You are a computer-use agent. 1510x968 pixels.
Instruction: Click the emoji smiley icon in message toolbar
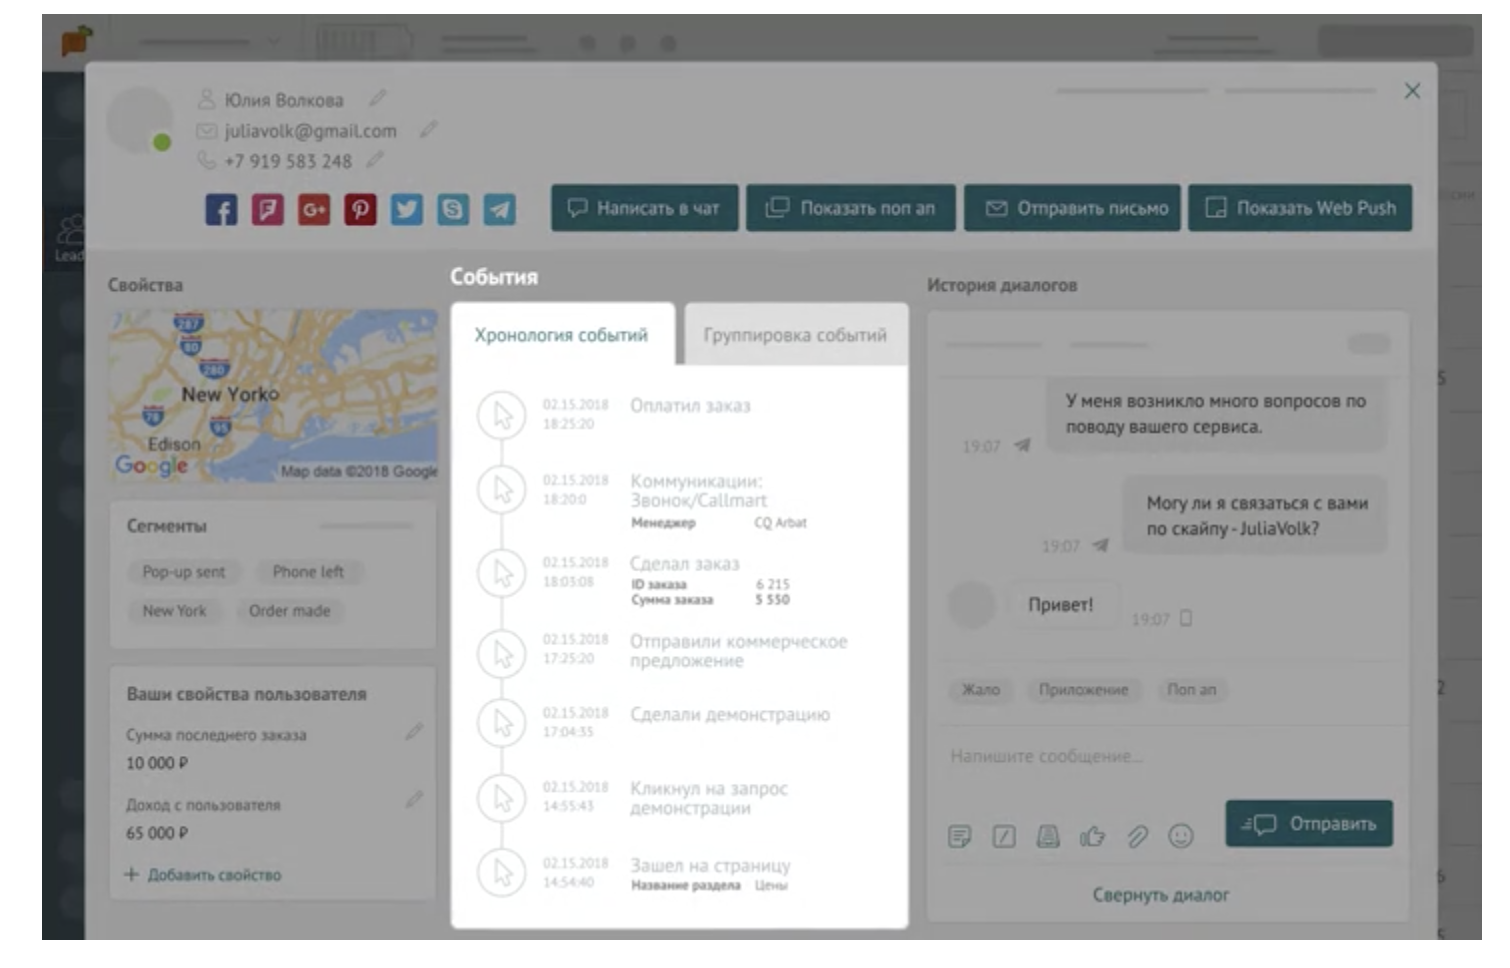[1181, 836]
